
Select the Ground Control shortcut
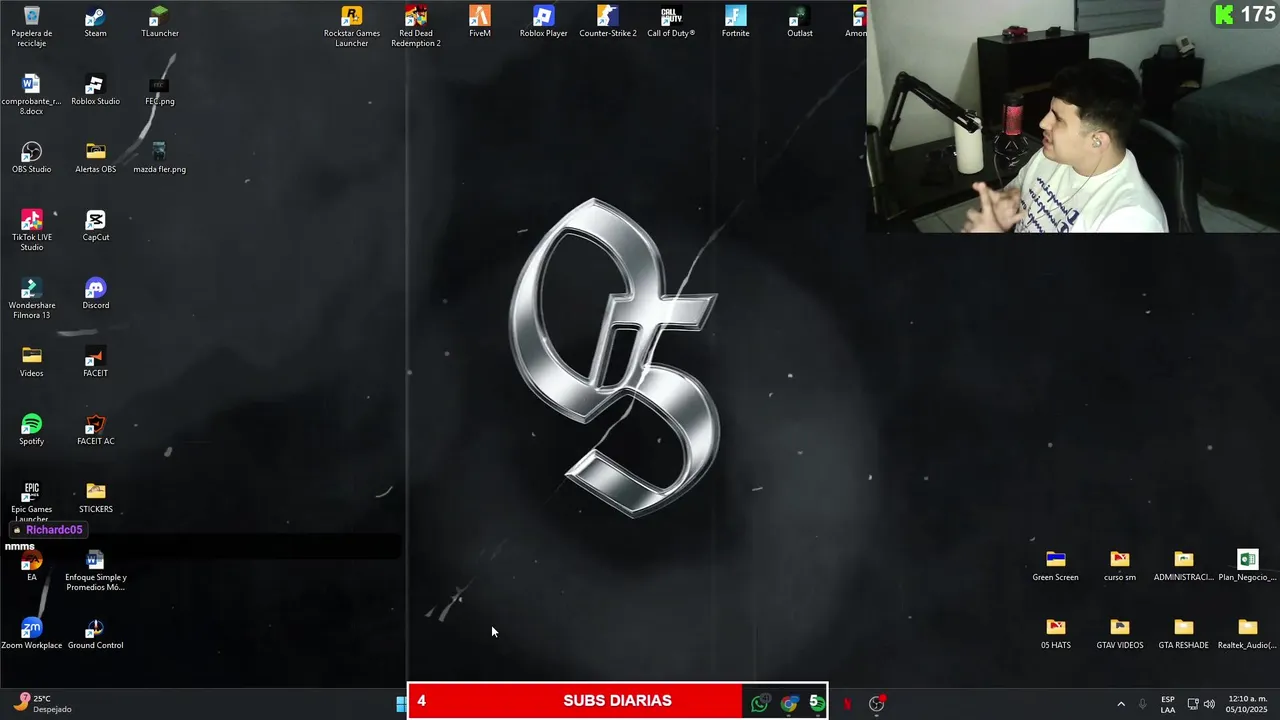coord(95,634)
